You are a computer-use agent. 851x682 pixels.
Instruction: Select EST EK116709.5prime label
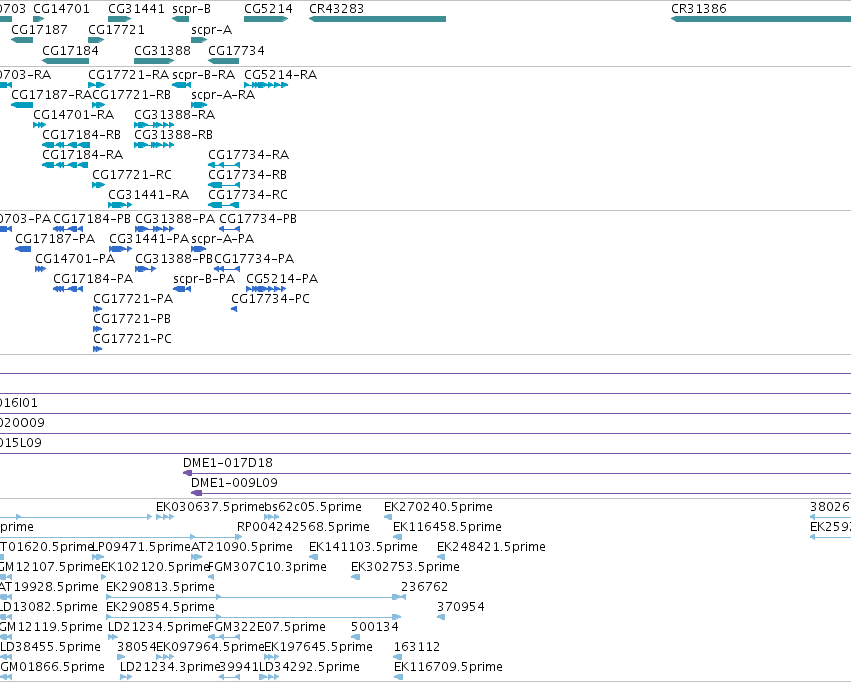(448, 667)
